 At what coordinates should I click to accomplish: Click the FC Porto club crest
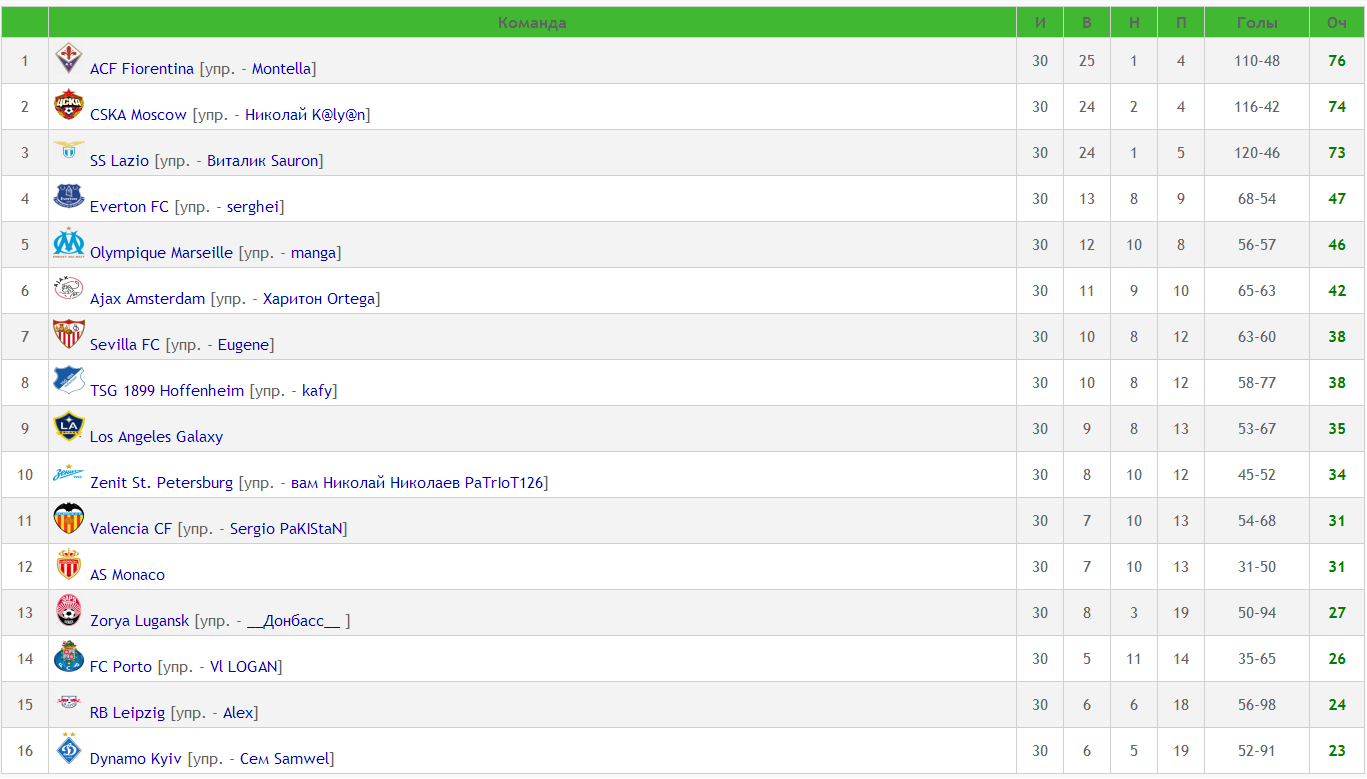pos(68,657)
